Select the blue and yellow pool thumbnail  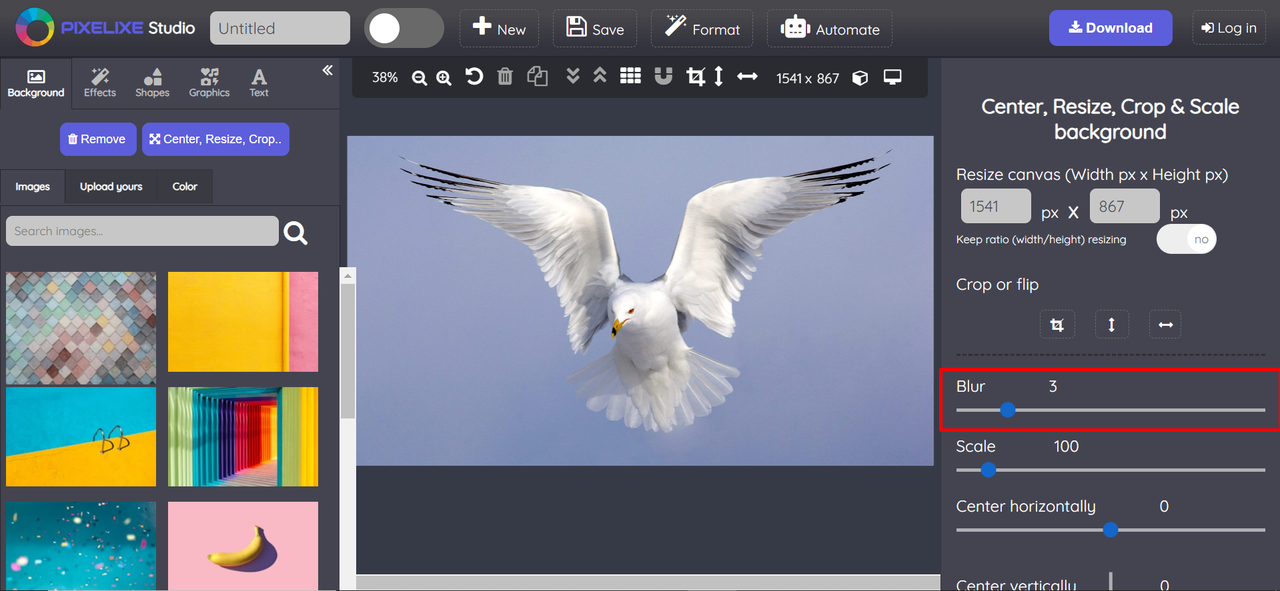[x=81, y=437]
